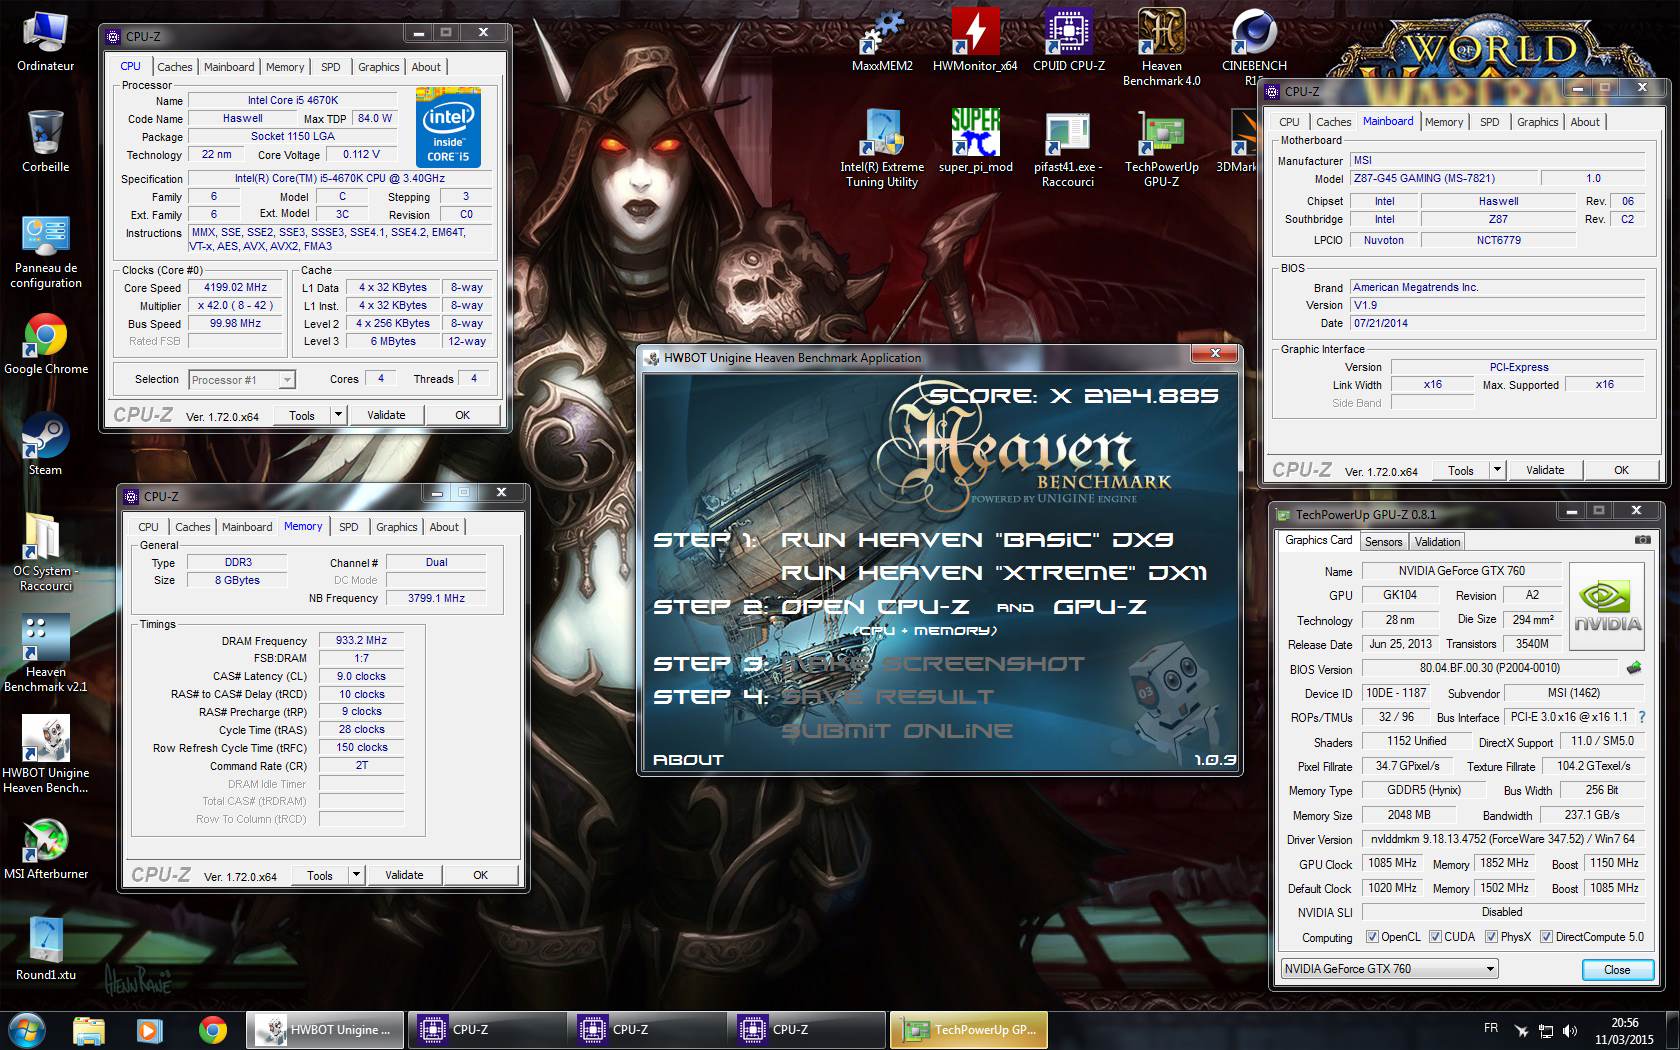This screenshot has height=1050, width=1680.
Task: Click ABOUT in the HWBOT Heaven window
Action: click(688, 759)
